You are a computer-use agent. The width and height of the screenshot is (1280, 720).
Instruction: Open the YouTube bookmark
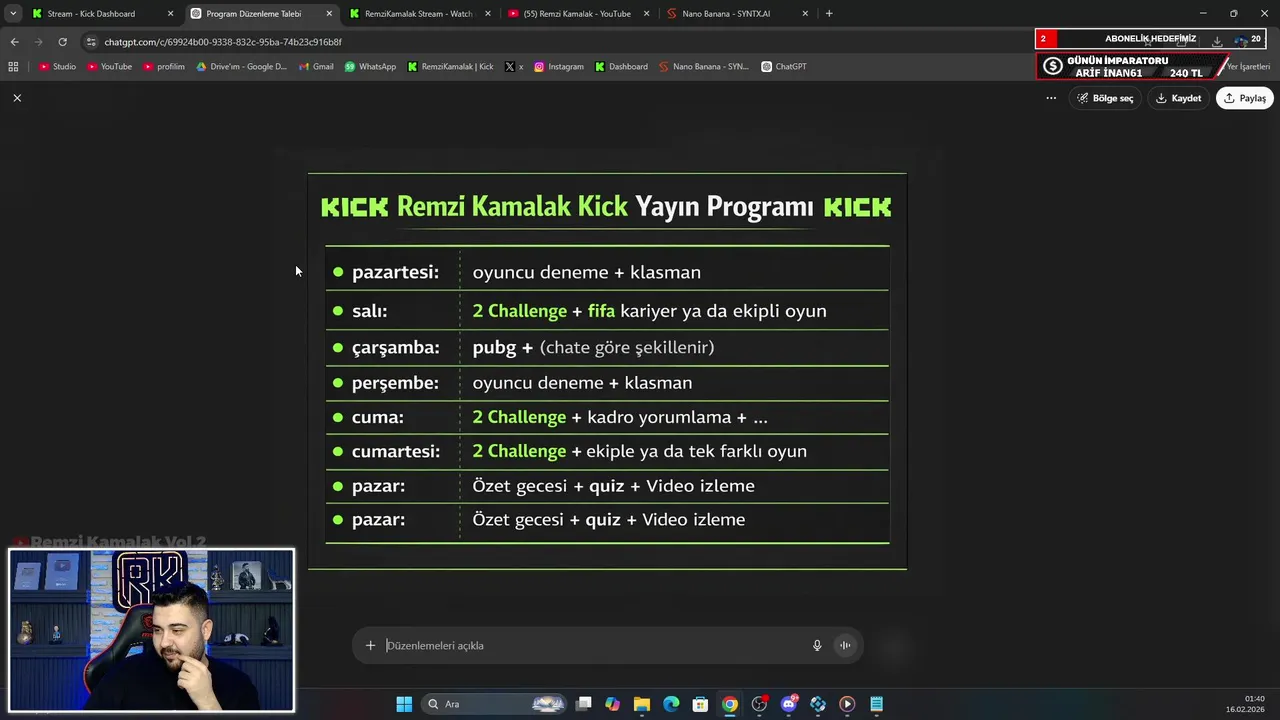(109, 67)
